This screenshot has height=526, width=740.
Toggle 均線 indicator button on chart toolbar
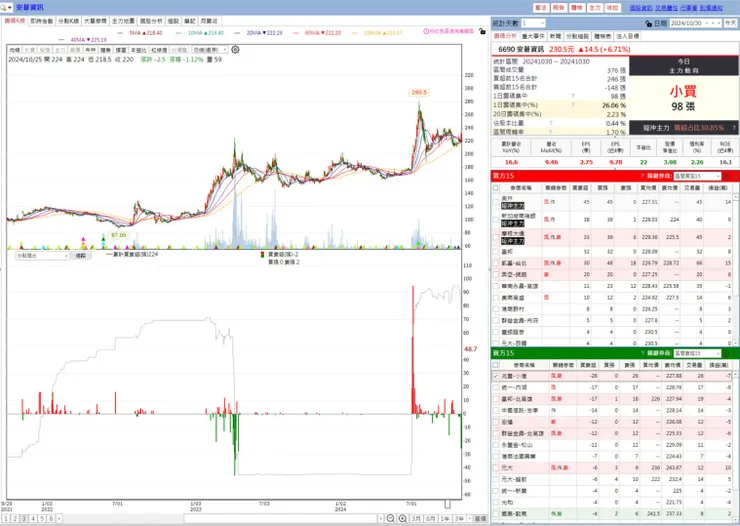tap(15, 50)
